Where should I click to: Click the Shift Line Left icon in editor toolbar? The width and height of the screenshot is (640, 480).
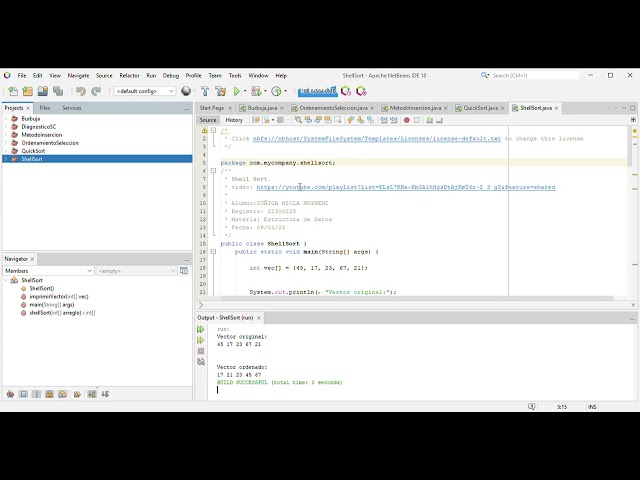pyautogui.click(x=383, y=120)
